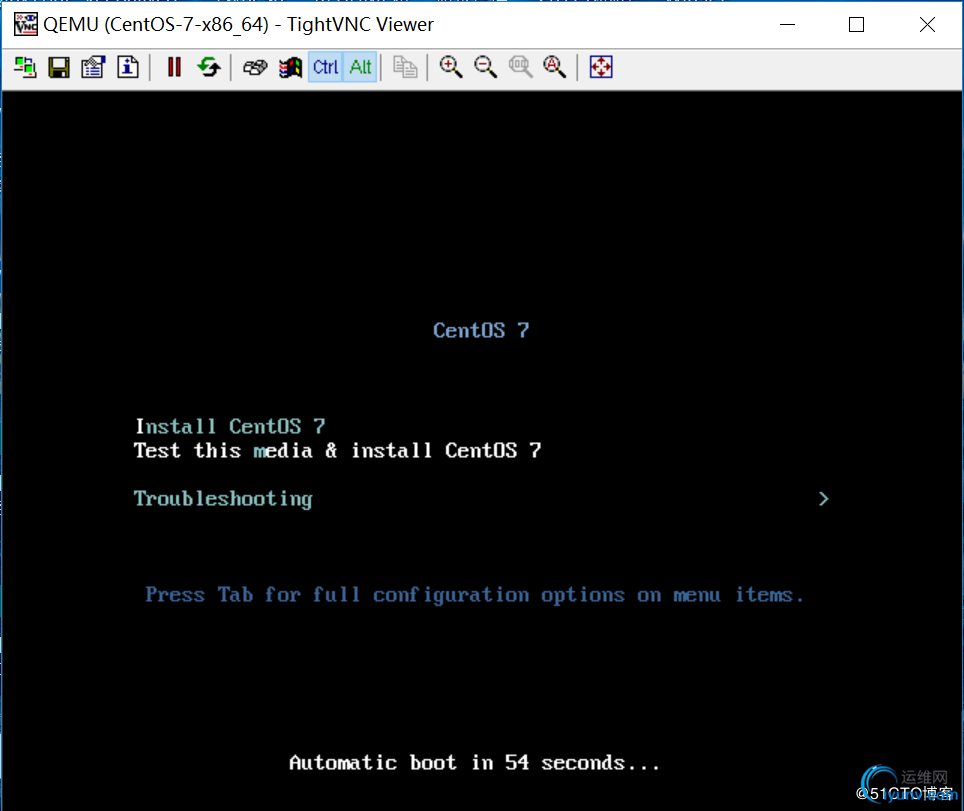Screen dimensions: 964x811
Task: Zoom out with the minus magnifier
Action: click(486, 67)
